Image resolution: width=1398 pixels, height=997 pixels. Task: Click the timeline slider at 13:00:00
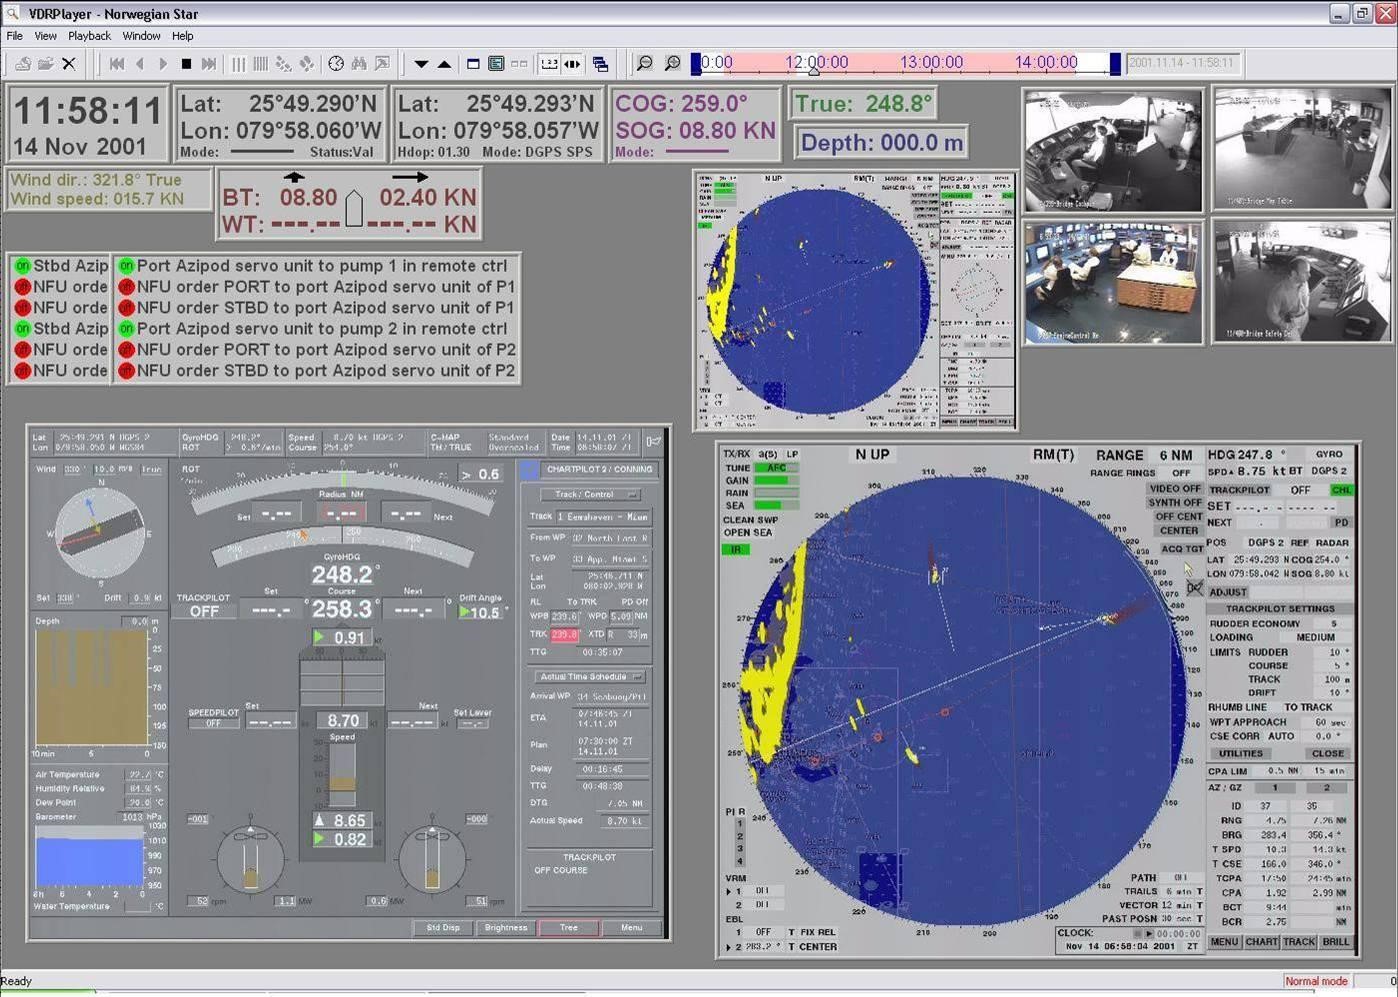point(930,63)
